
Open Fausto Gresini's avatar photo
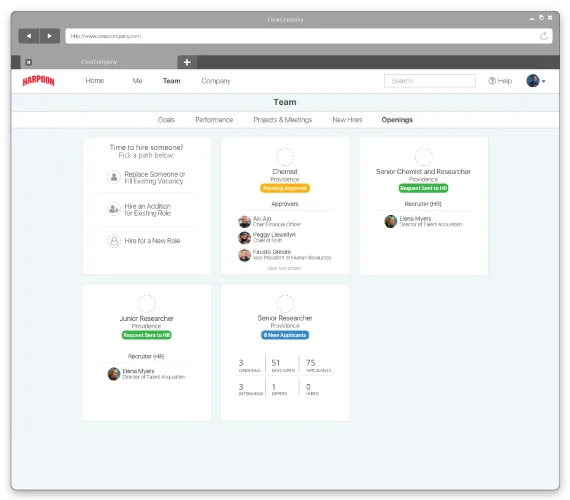(244, 255)
